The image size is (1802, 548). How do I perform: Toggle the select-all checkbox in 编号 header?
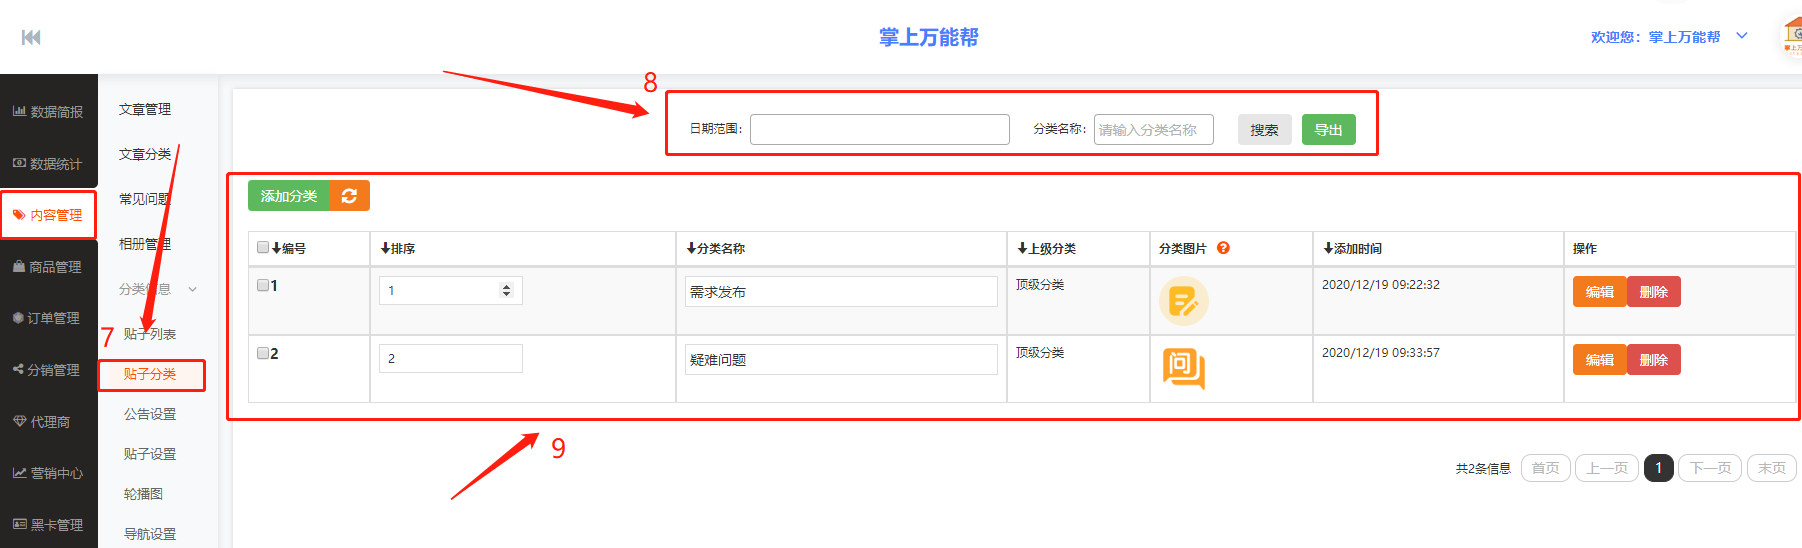[263, 247]
